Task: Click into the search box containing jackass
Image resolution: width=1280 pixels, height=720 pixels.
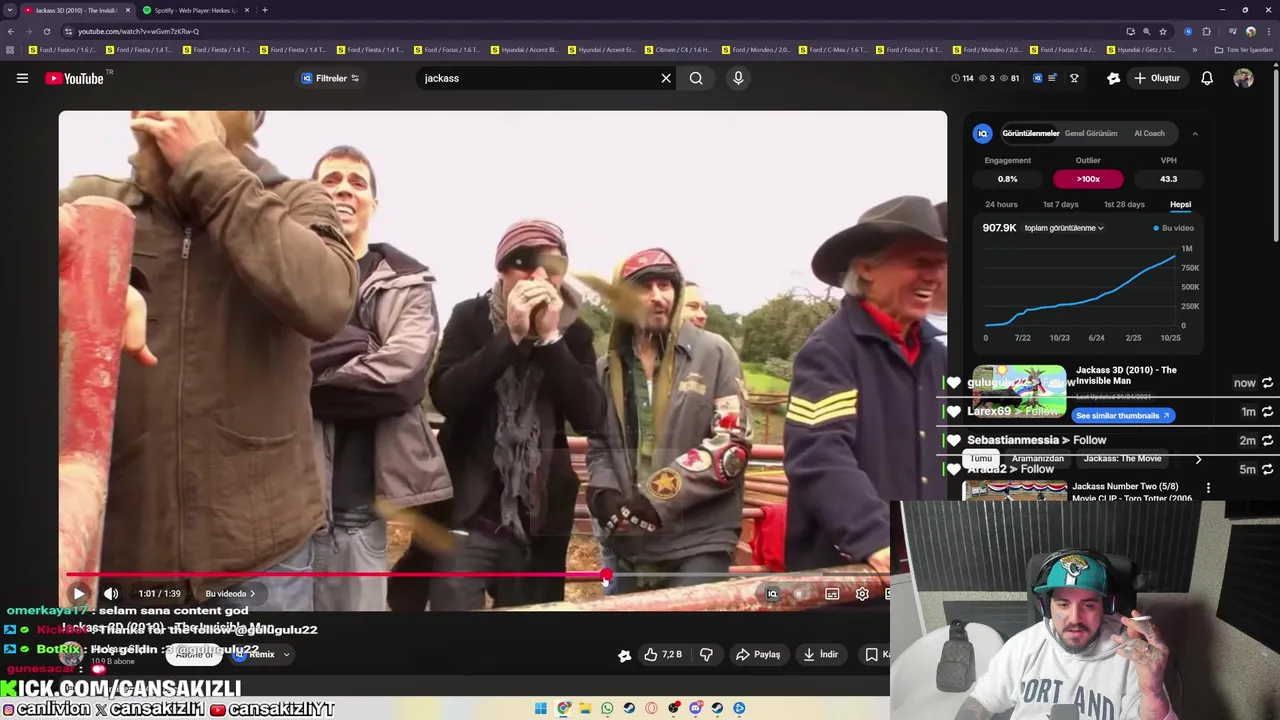Action: [538, 78]
